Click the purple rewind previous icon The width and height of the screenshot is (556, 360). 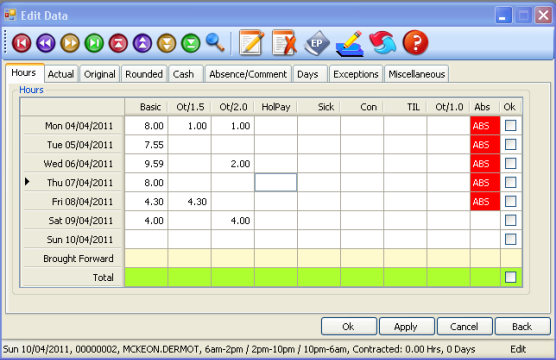point(46,43)
